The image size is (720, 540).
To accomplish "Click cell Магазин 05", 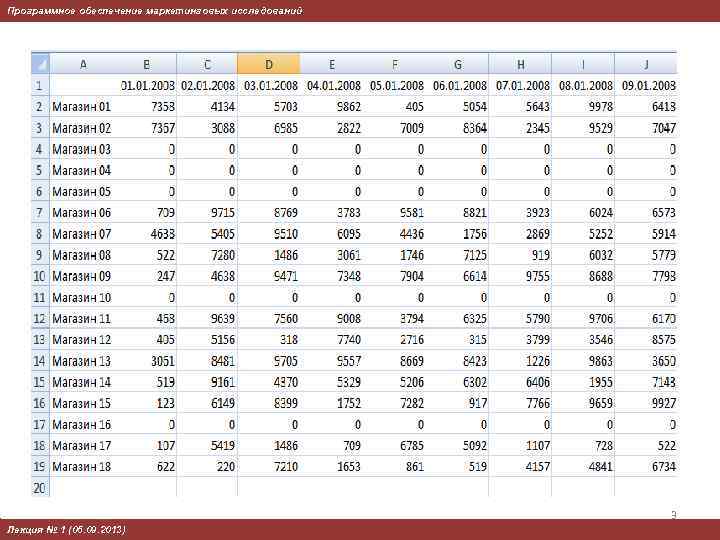I will pyautogui.click(x=82, y=191).
